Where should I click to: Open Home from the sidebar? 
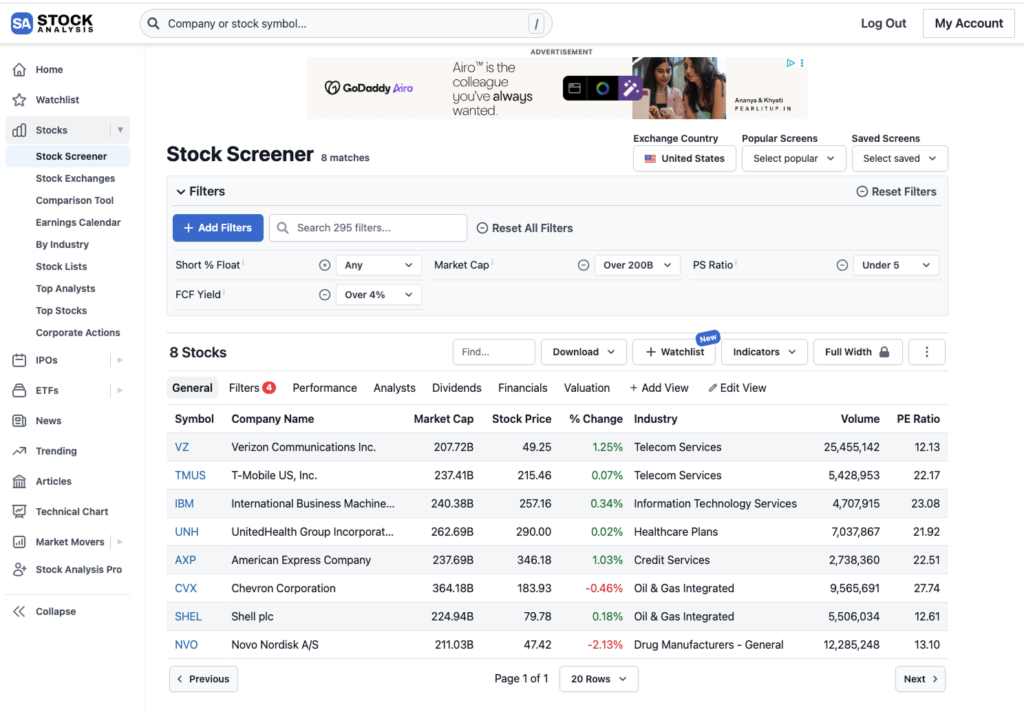click(x=47, y=70)
